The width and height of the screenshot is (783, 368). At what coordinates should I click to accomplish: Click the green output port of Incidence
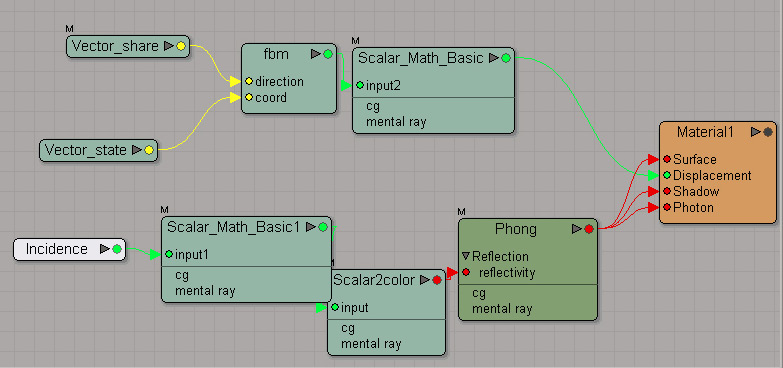[117, 249]
